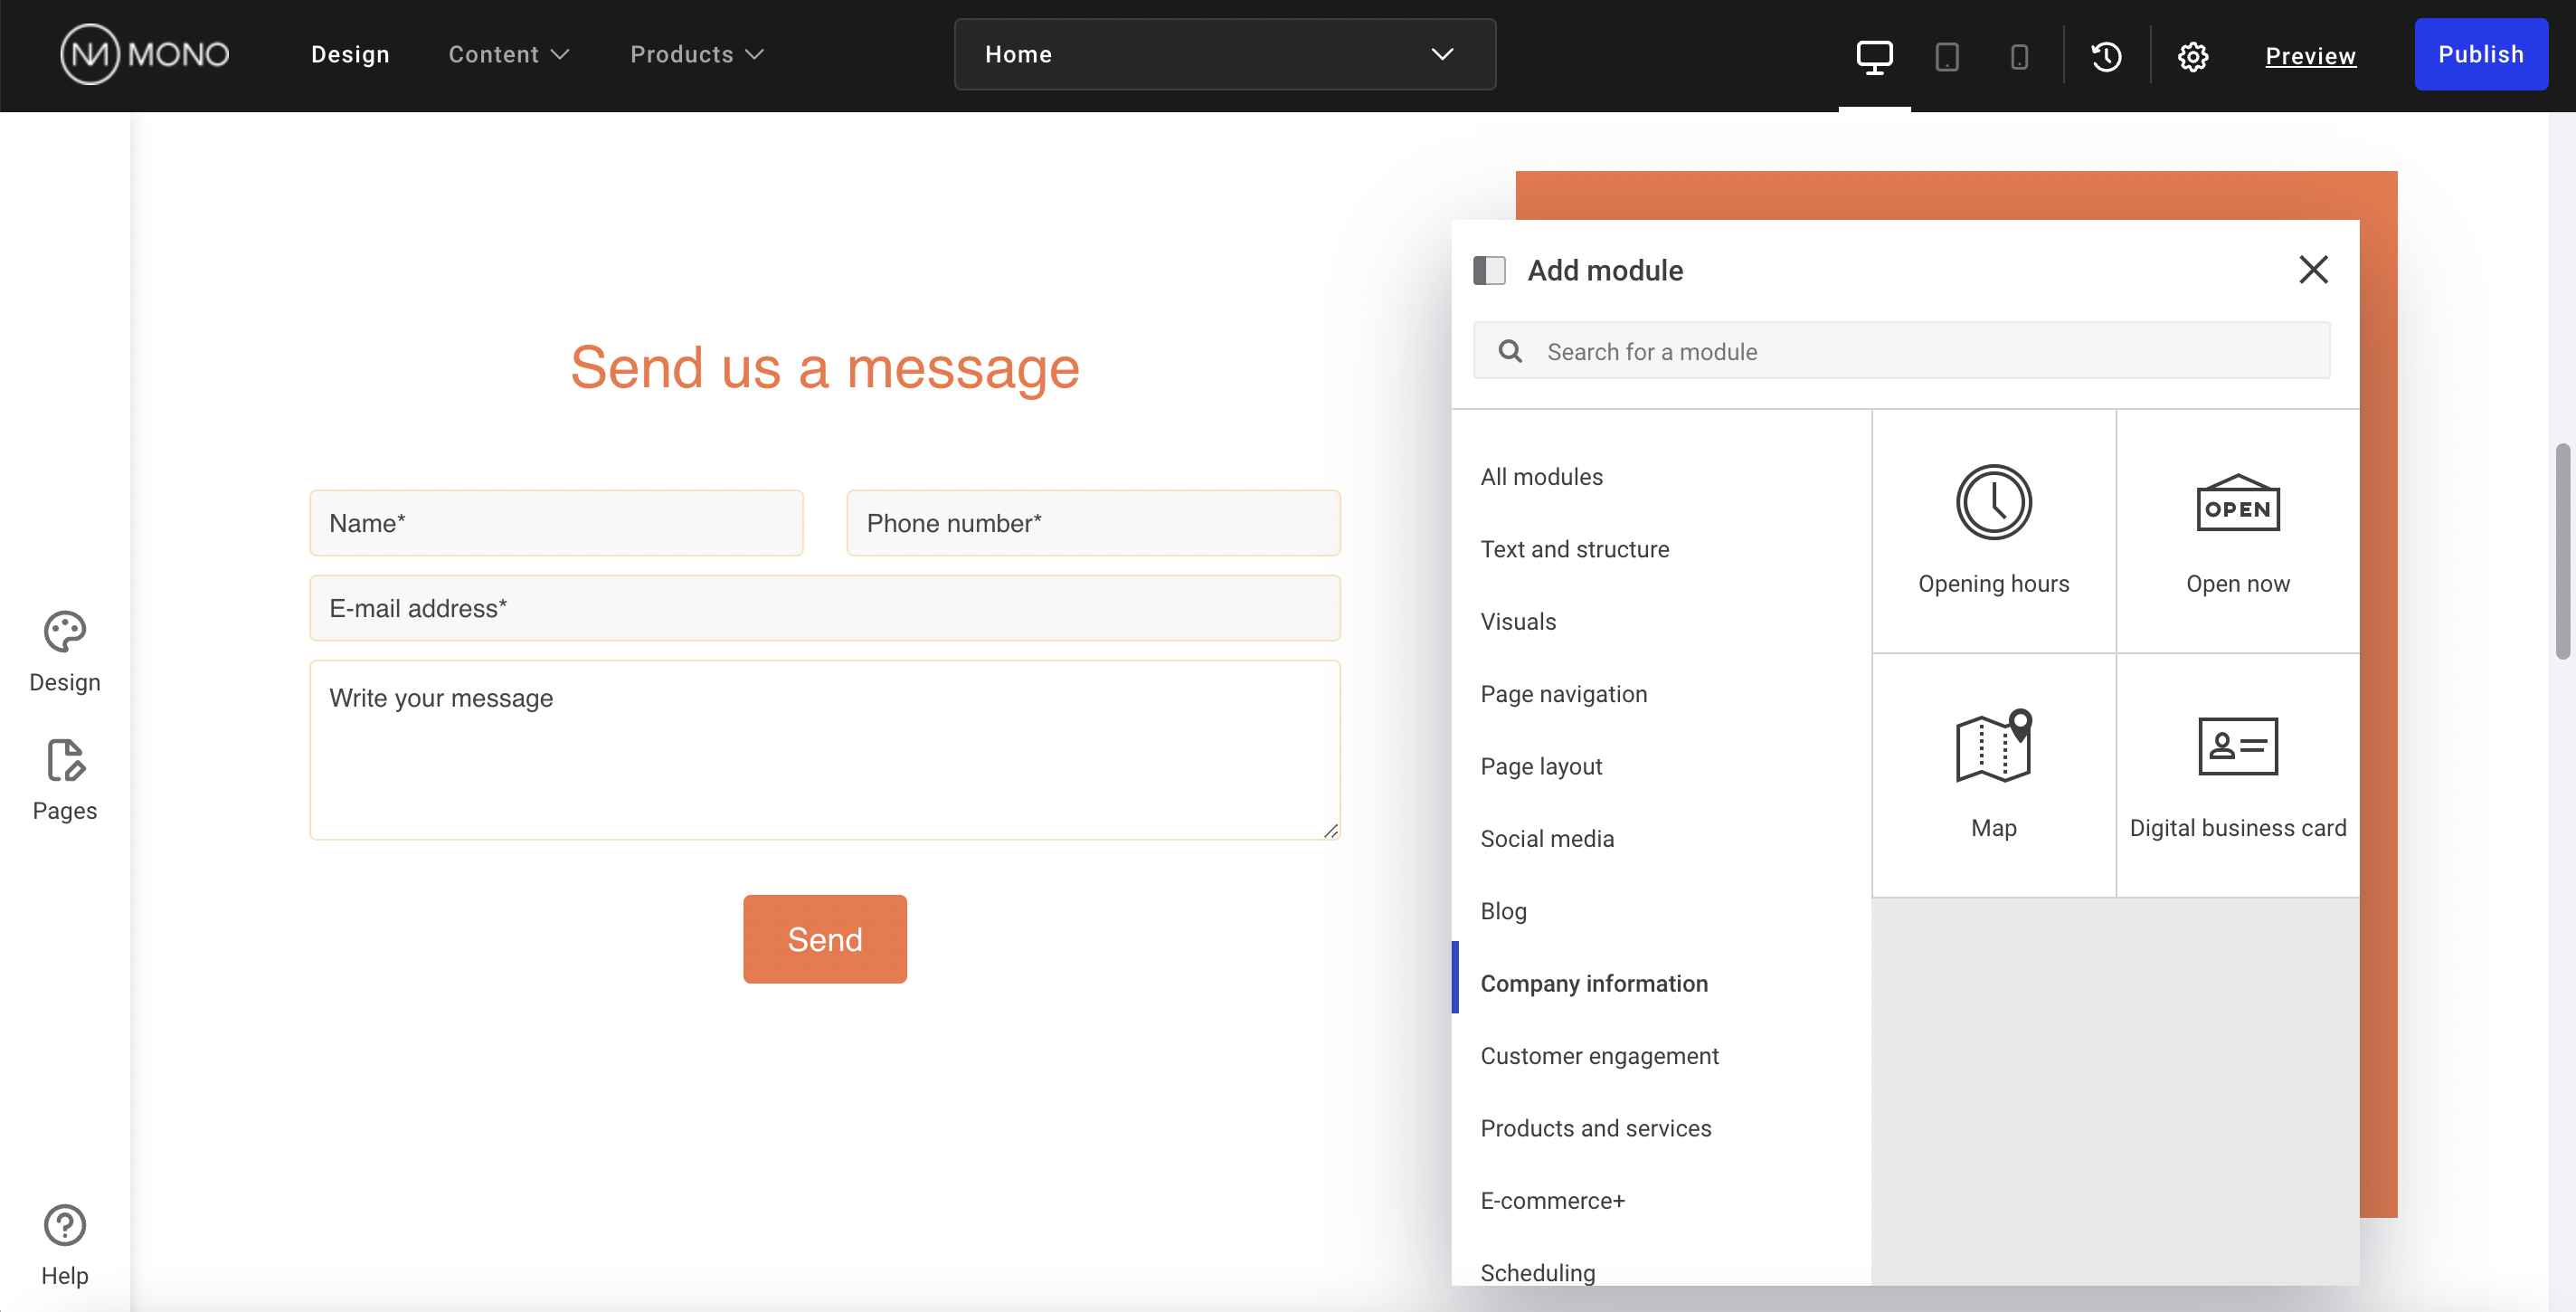This screenshot has width=2576, height=1312.
Task: Expand the Content menu
Action: click(508, 54)
